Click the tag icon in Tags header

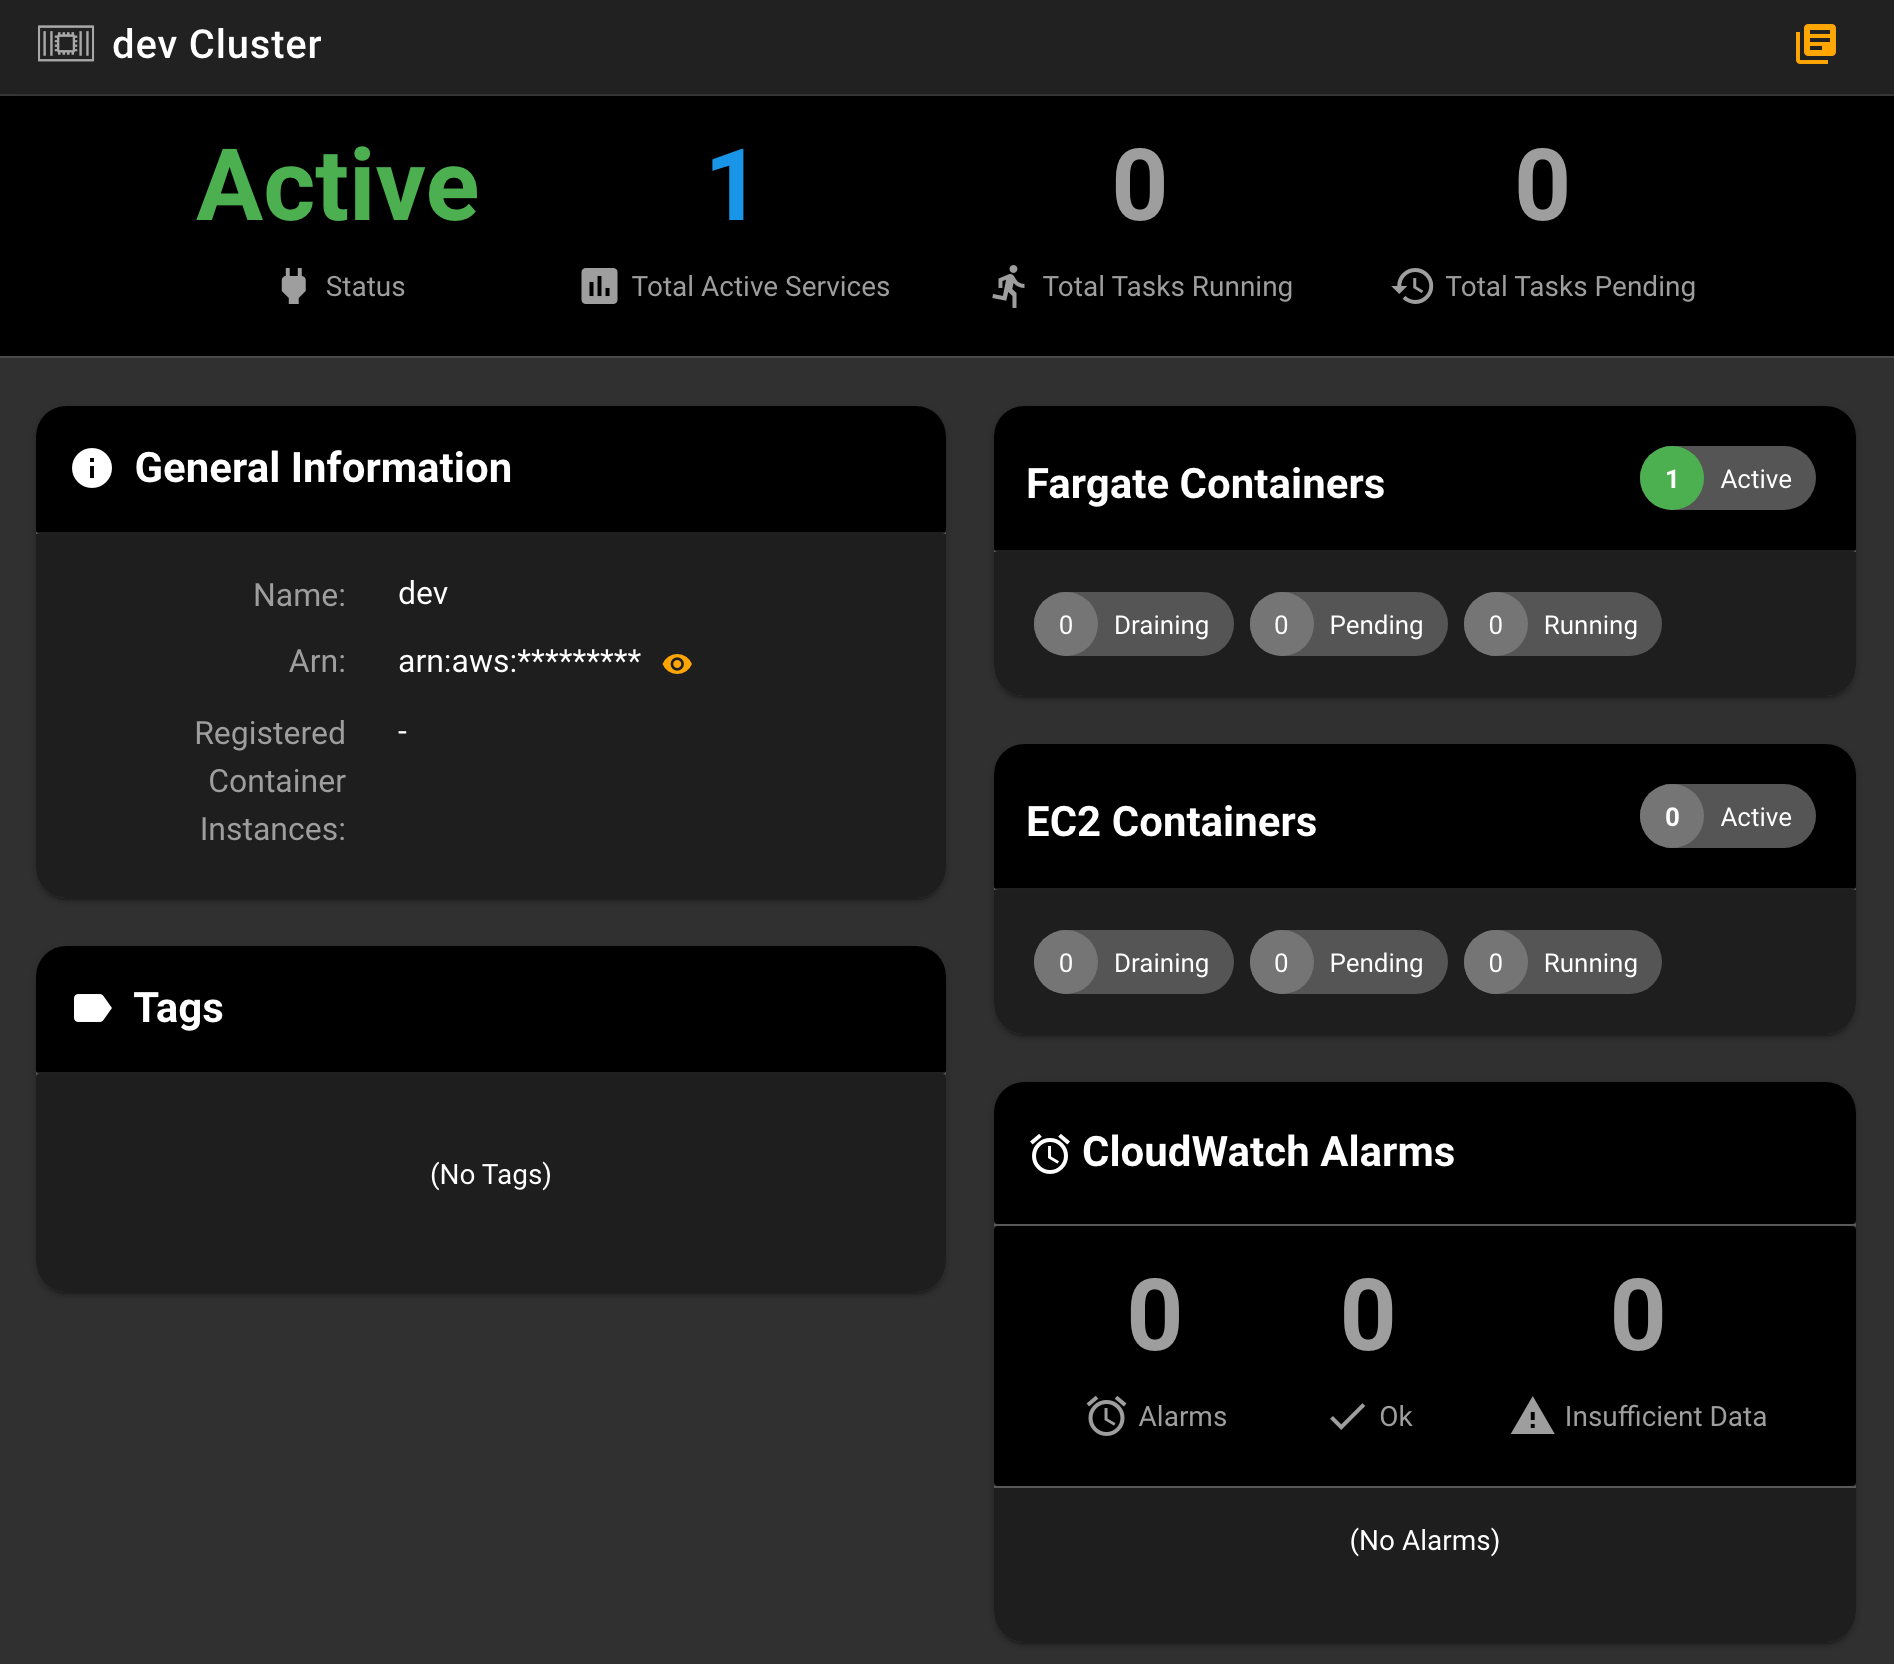tap(92, 1008)
